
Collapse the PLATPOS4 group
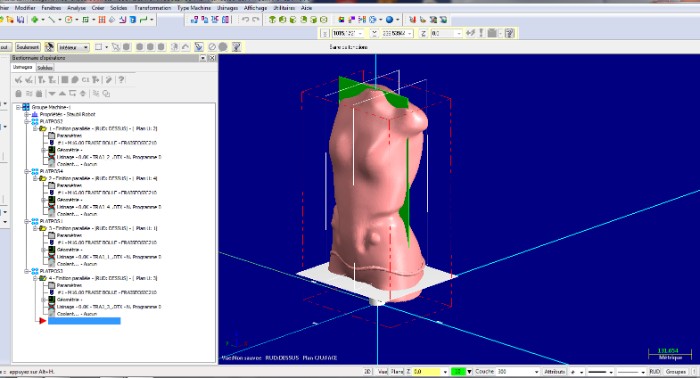pos(27,171)
